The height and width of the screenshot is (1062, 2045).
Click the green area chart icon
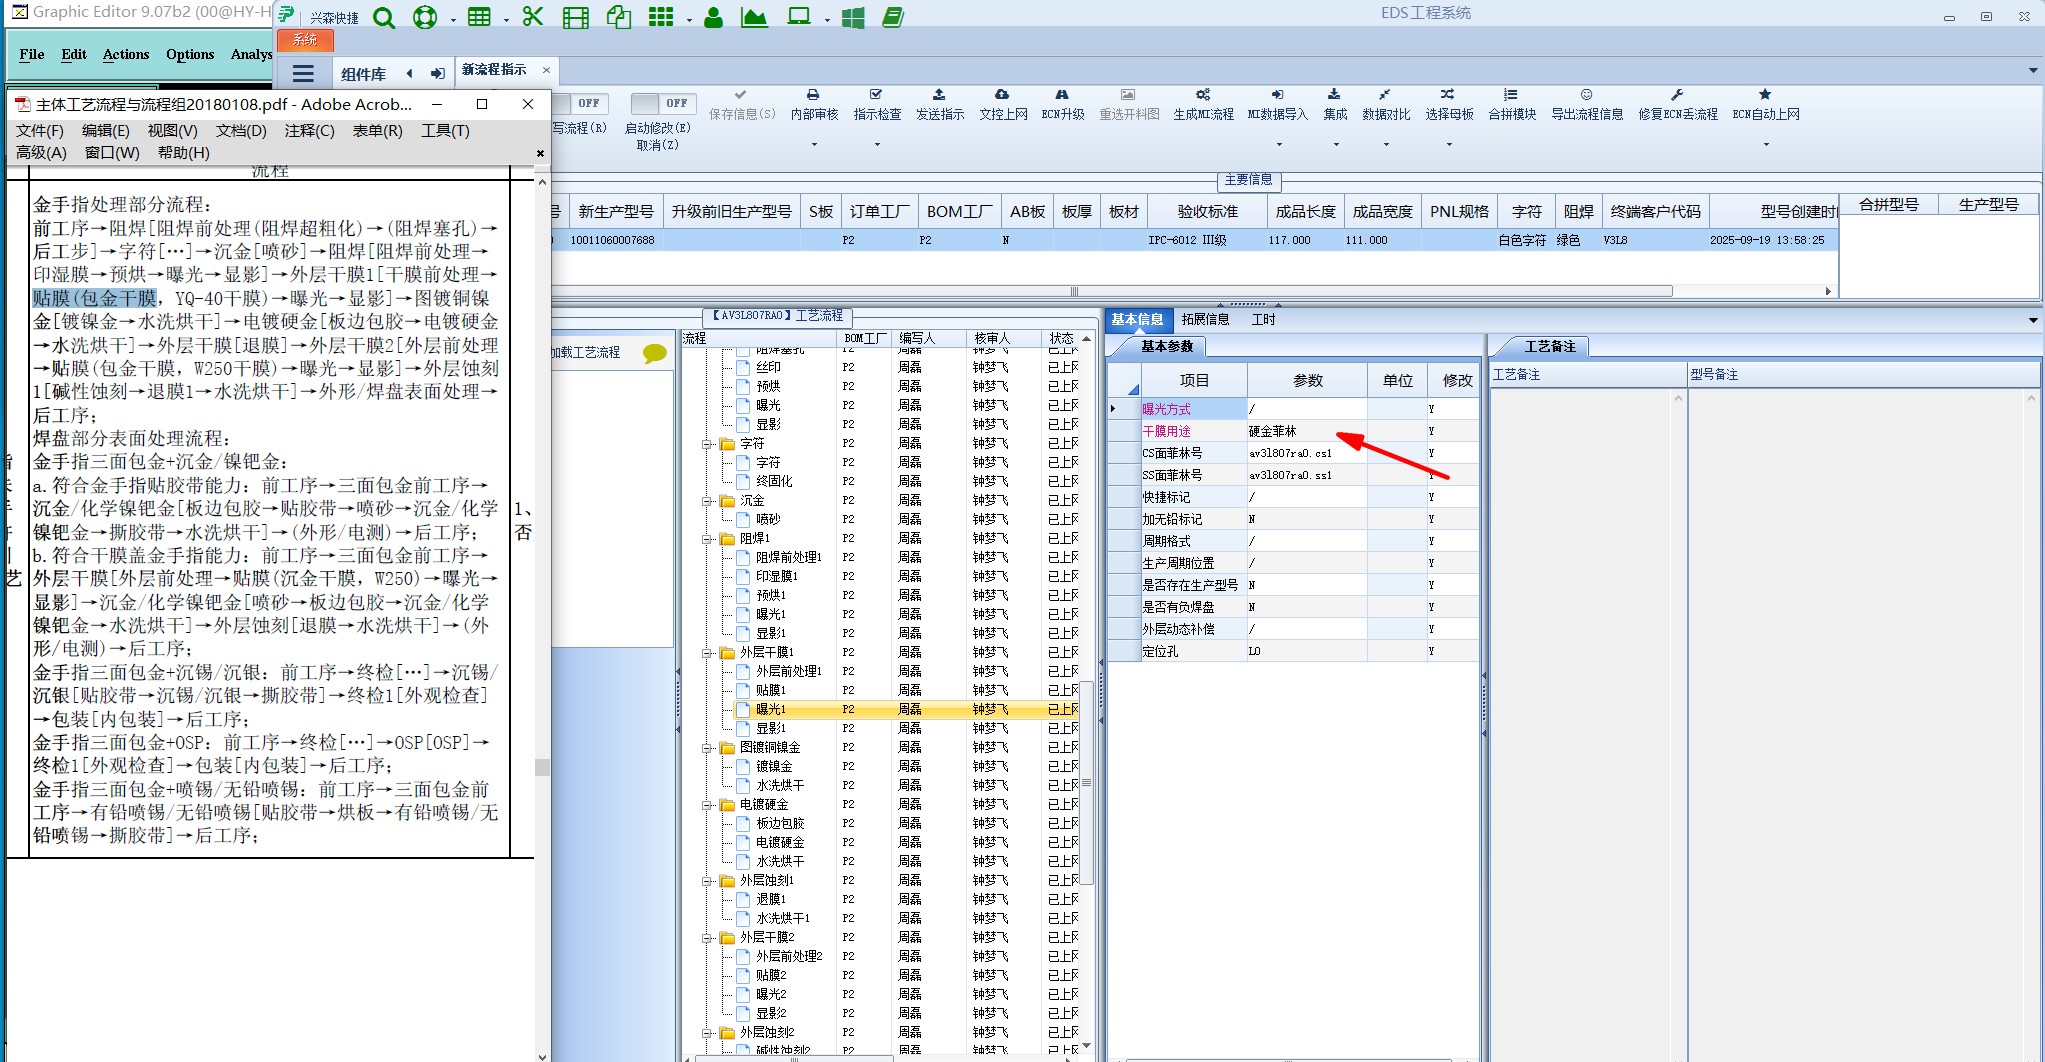[754, 17]
